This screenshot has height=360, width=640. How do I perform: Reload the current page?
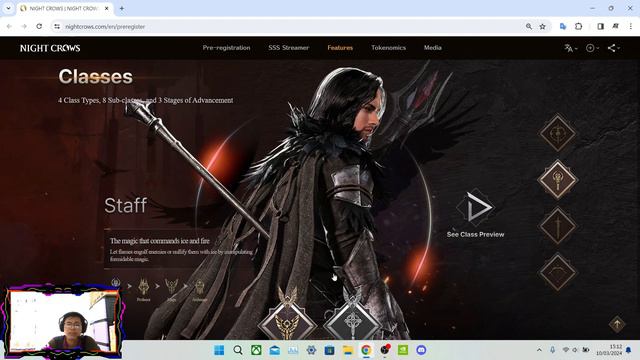pyautogui.click(x=39, y=27)
